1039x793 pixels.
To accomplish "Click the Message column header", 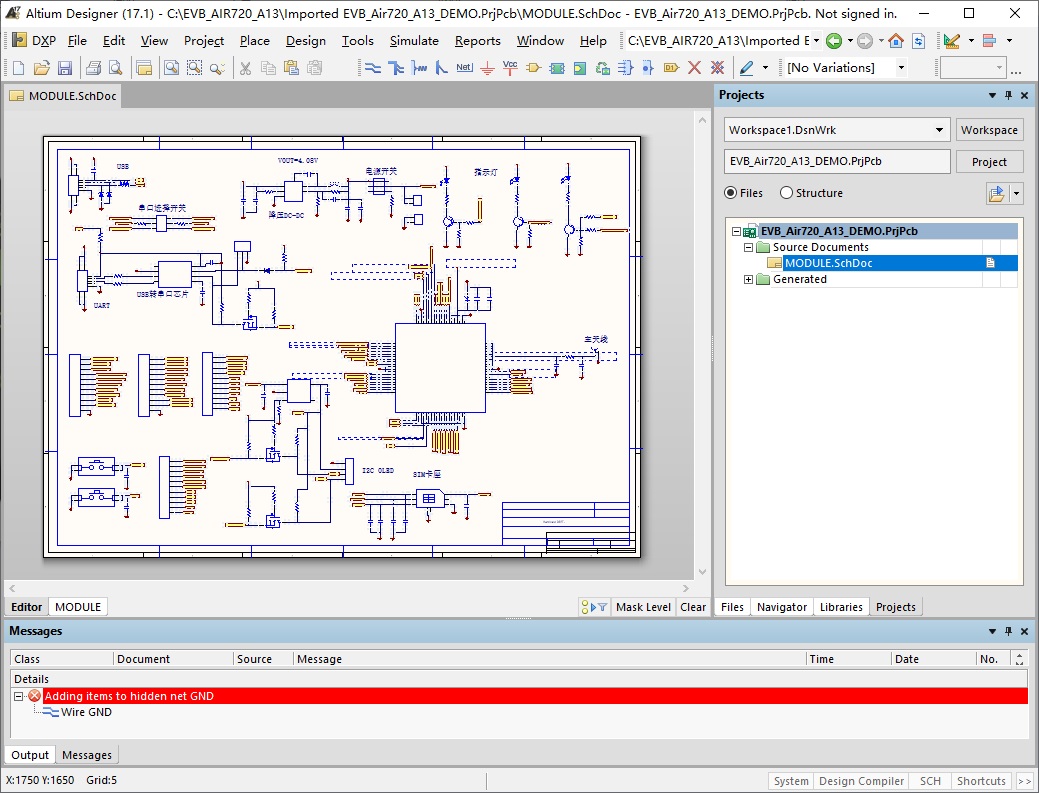I will tap(549, 659).
